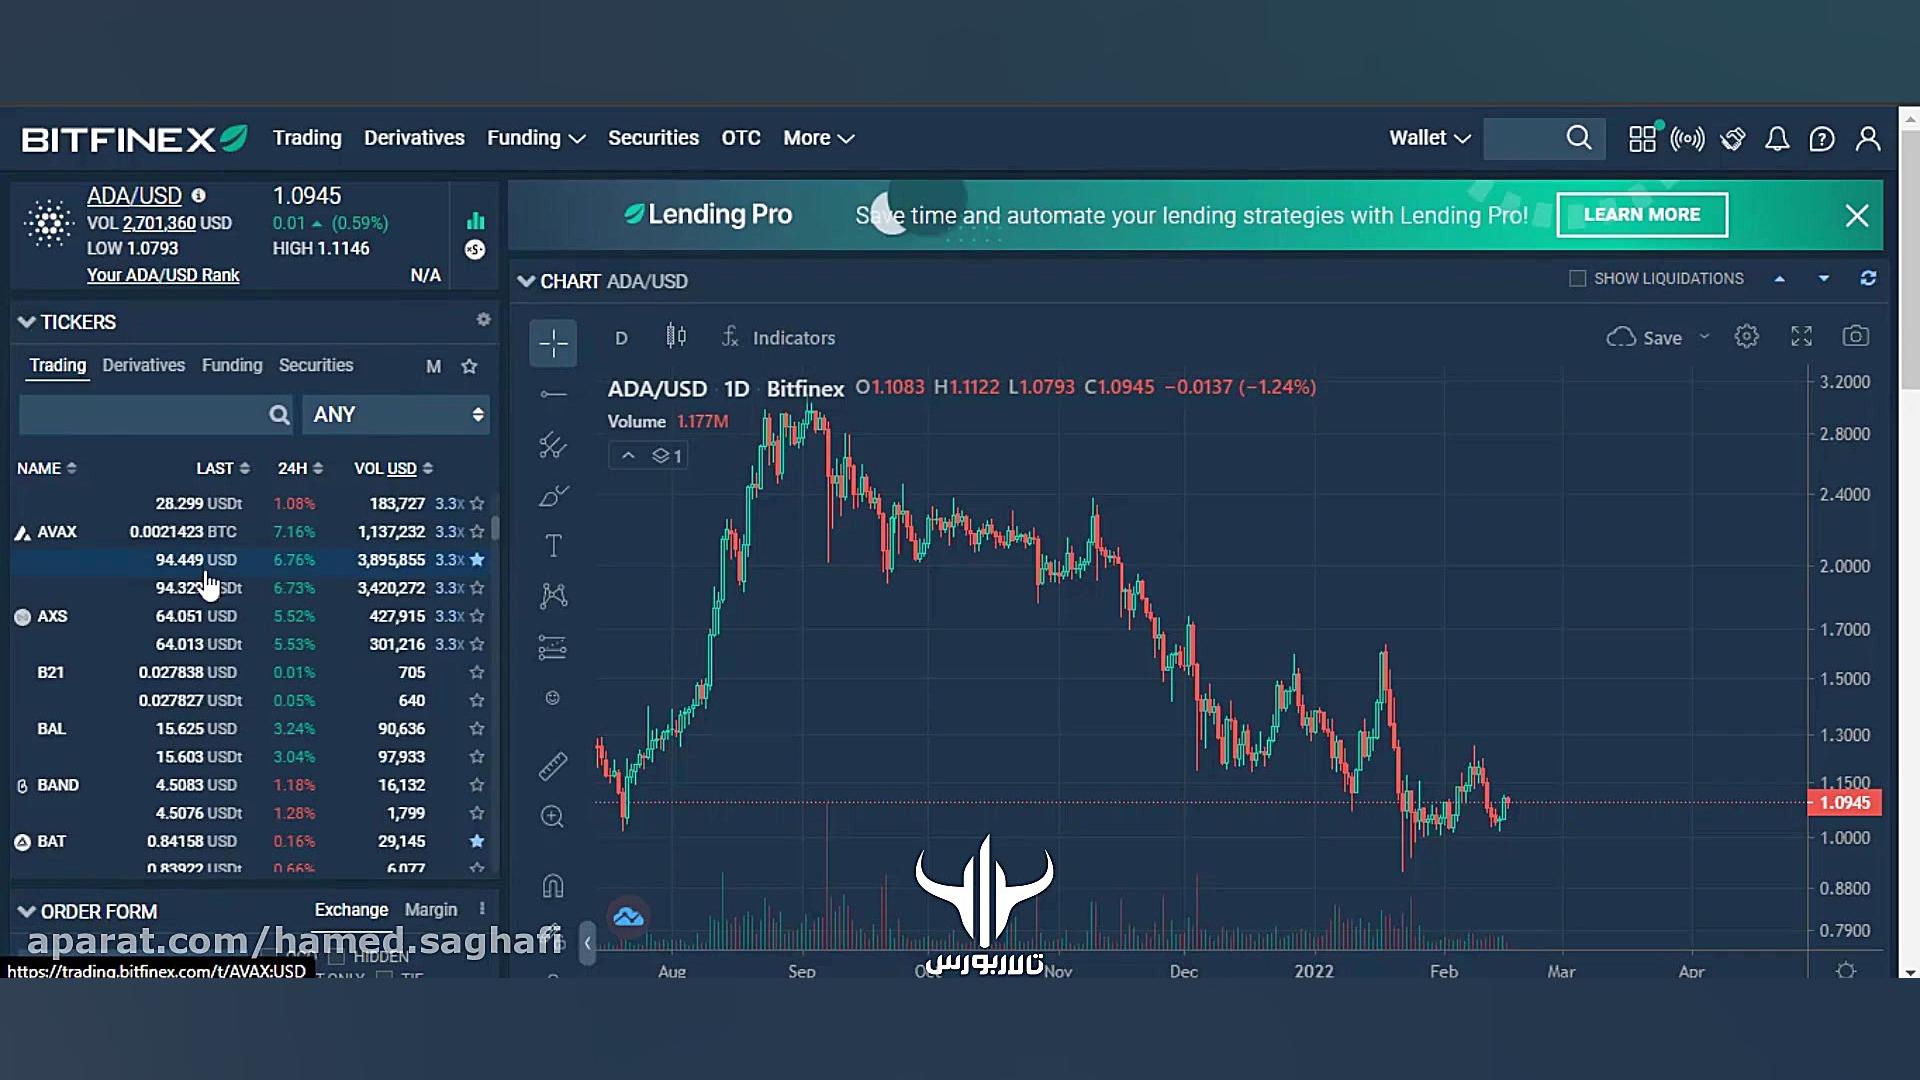Star the BAL 15.625 USD ticker
The image size is (1920, 1080).
[x=477, y=729]
